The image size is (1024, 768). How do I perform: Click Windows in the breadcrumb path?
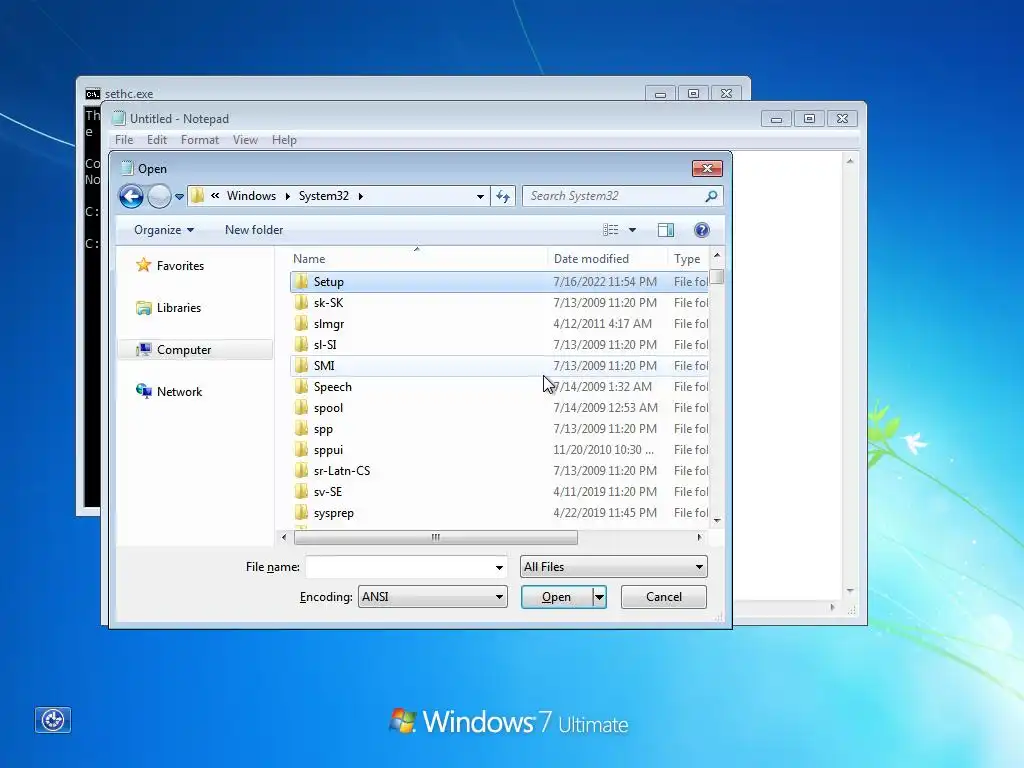pyautogui.click(x=251, y=196)
